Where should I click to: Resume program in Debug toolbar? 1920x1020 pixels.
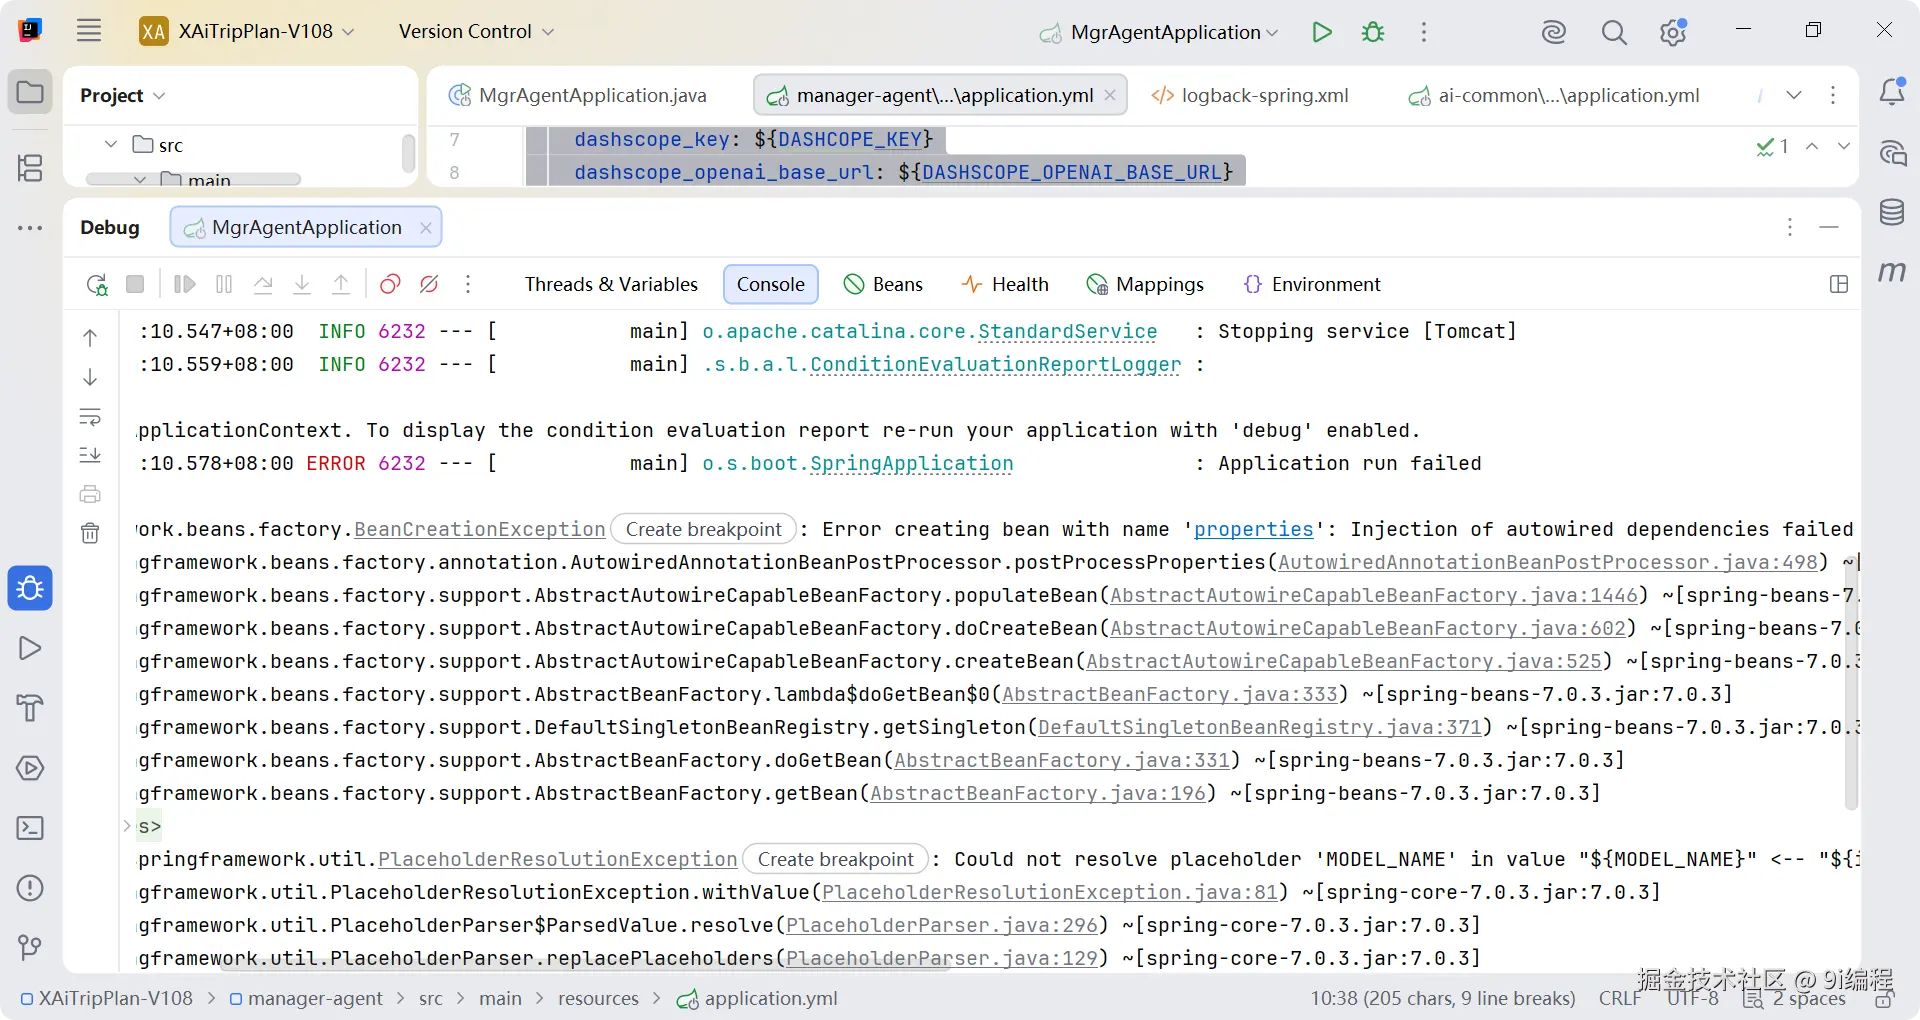pos(185,284)
